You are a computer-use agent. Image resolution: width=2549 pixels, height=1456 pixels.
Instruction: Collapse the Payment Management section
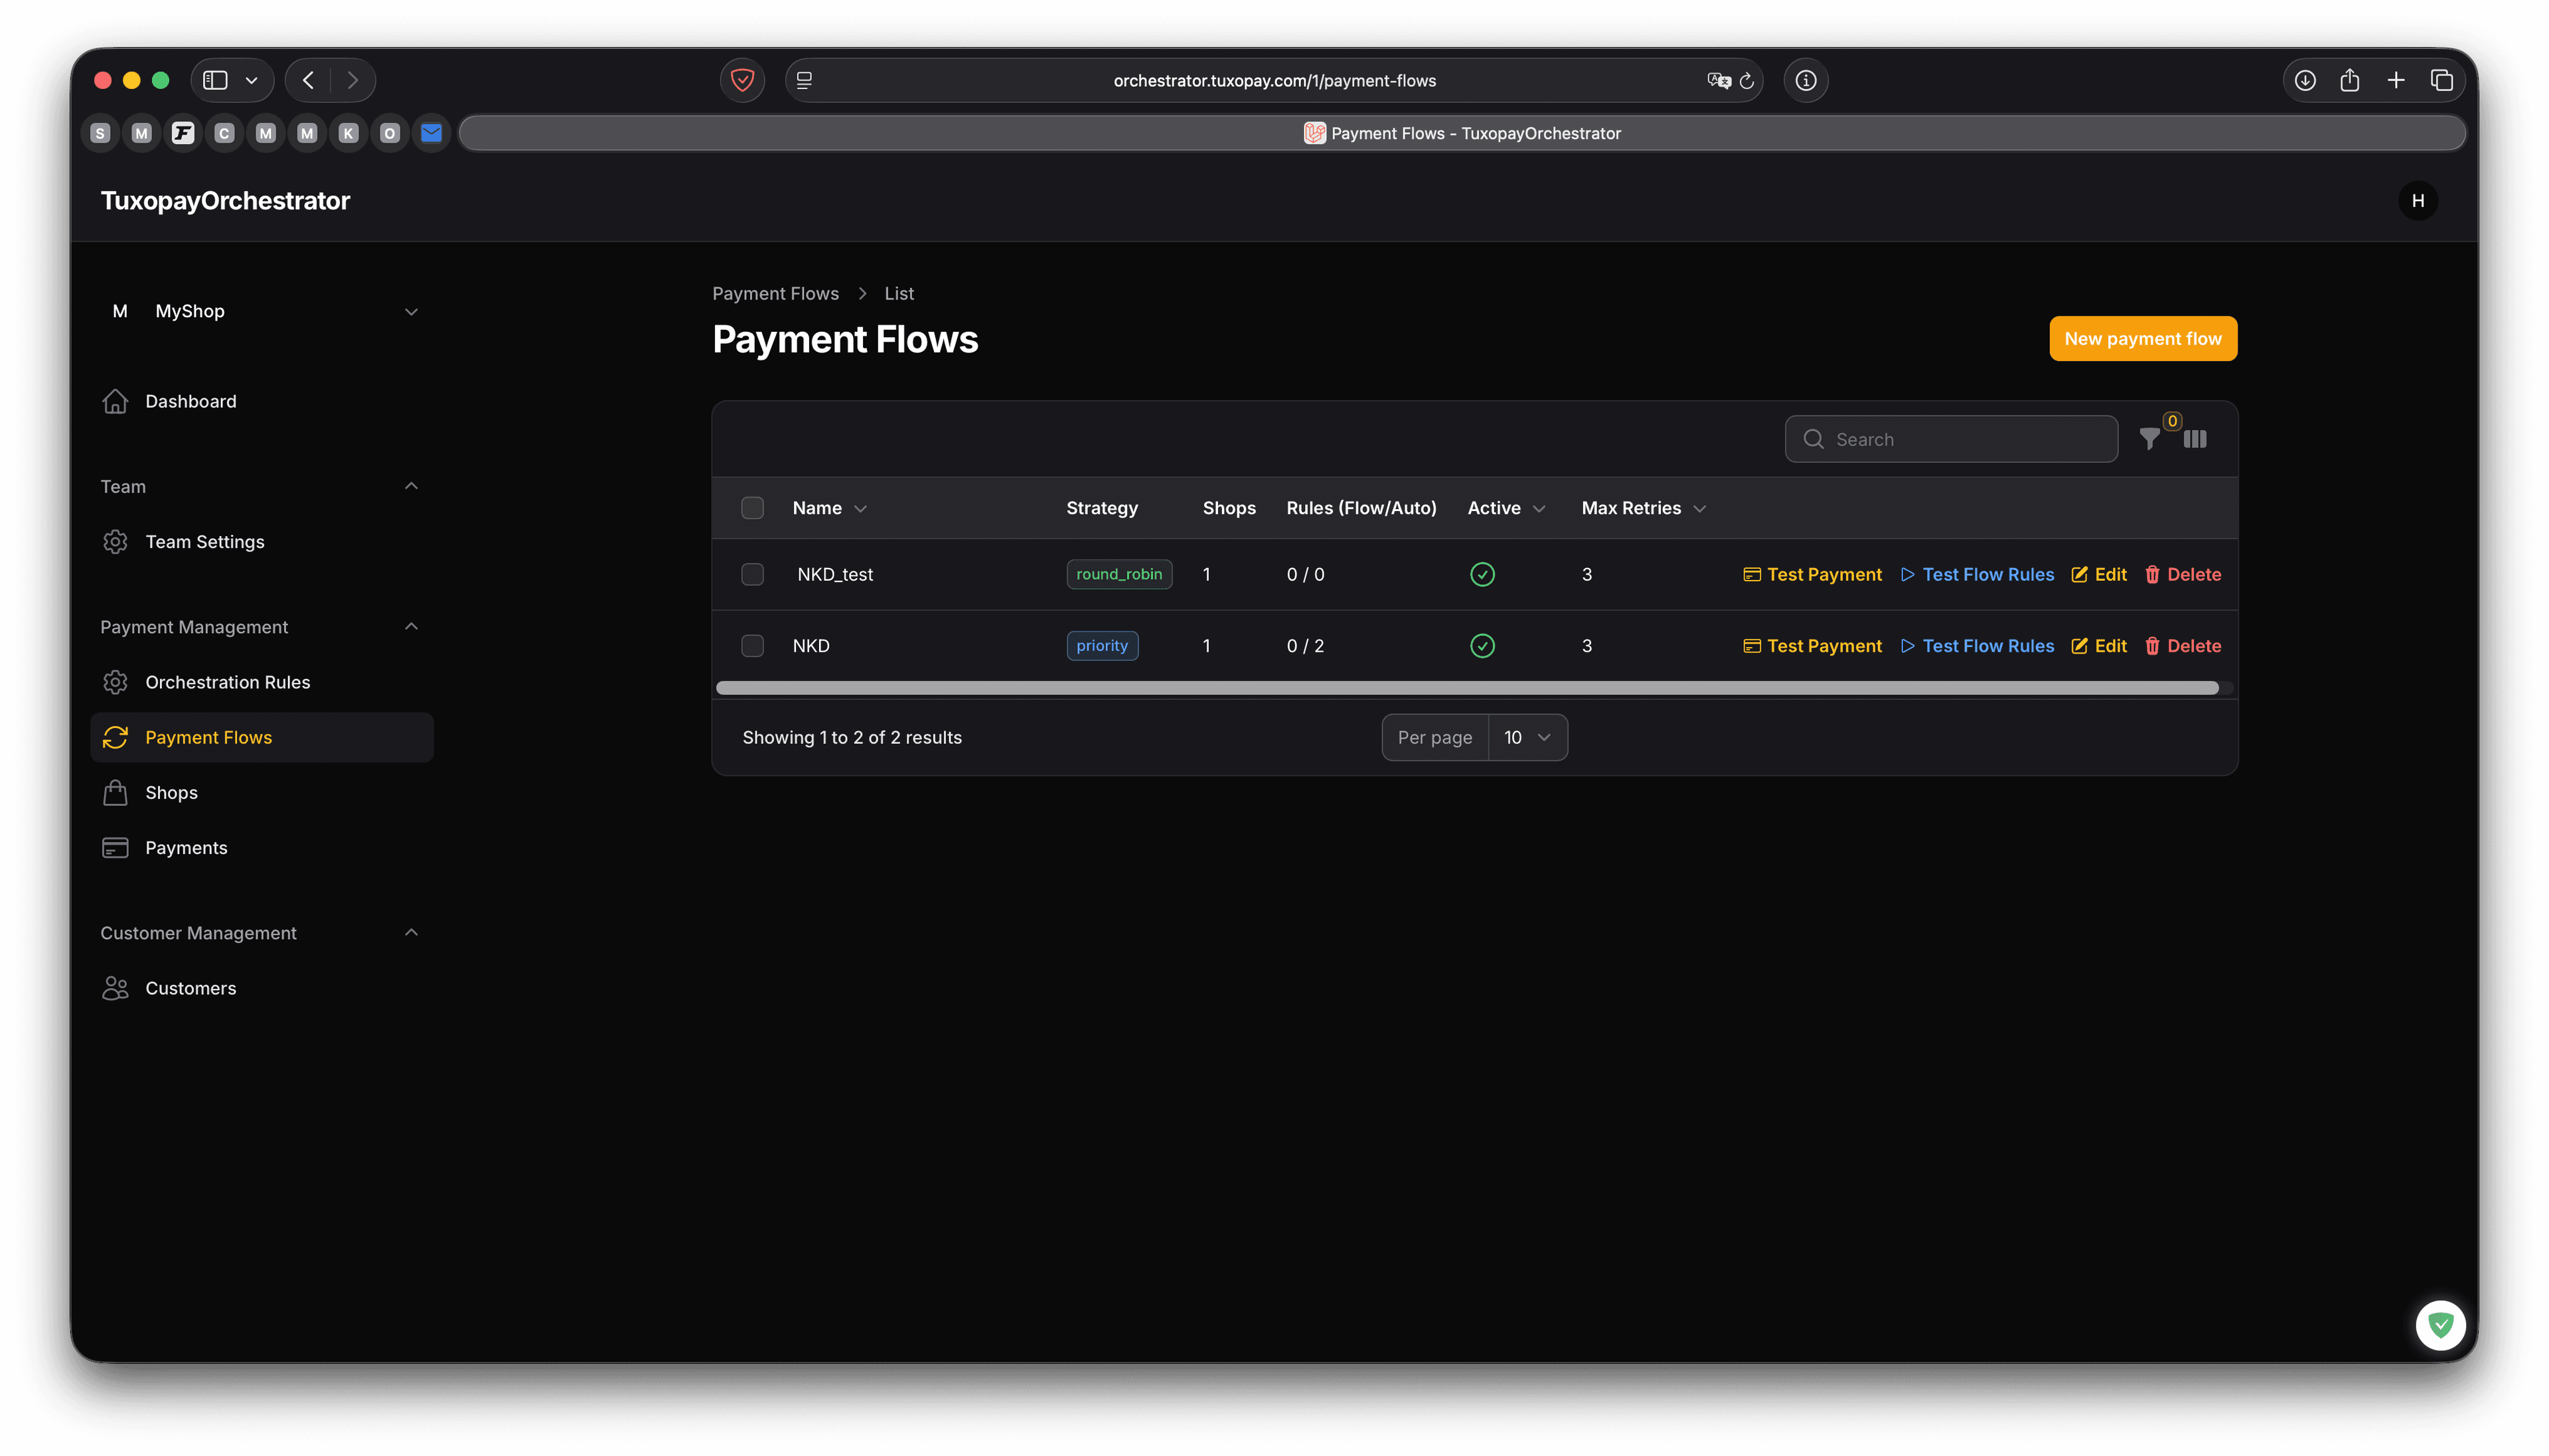(410, 627)
